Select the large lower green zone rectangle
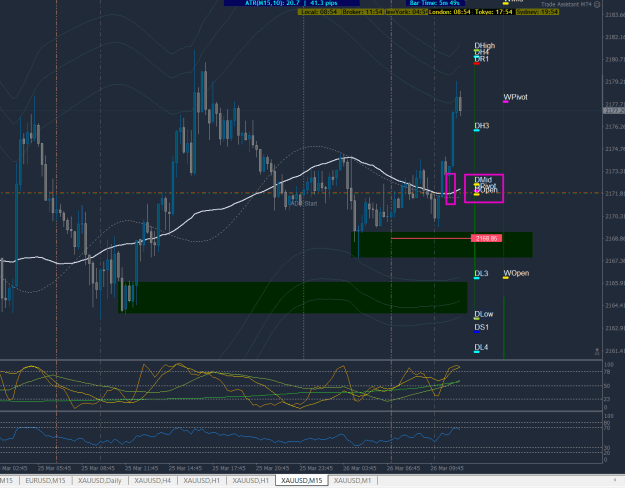625x488 pixels. (293, 297)
